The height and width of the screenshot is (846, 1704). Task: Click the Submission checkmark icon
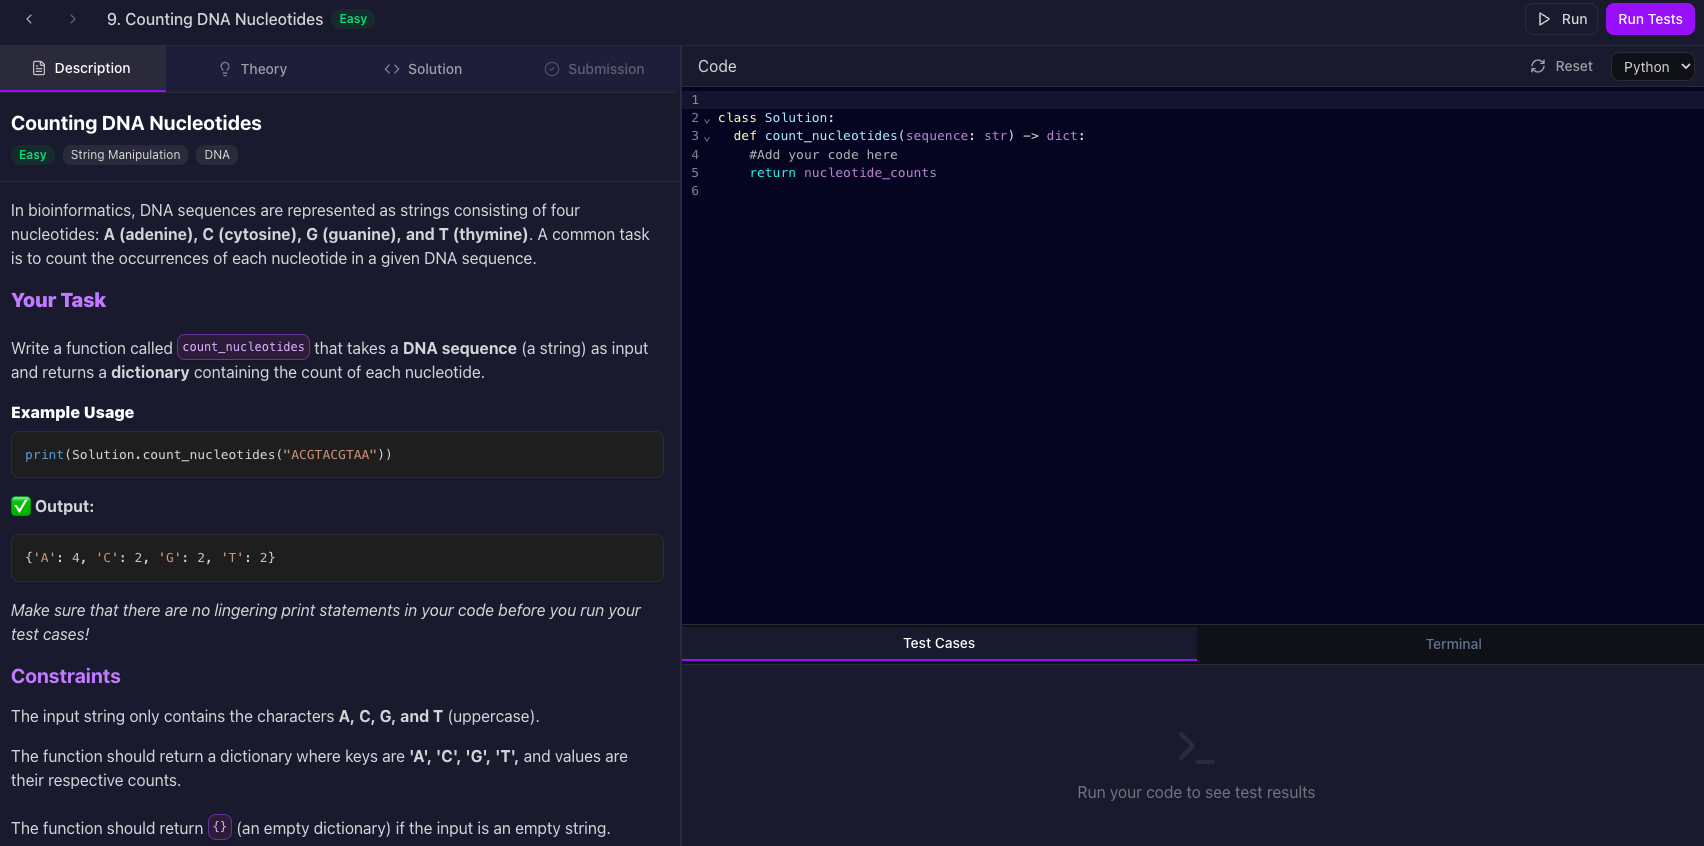[552, 69]
